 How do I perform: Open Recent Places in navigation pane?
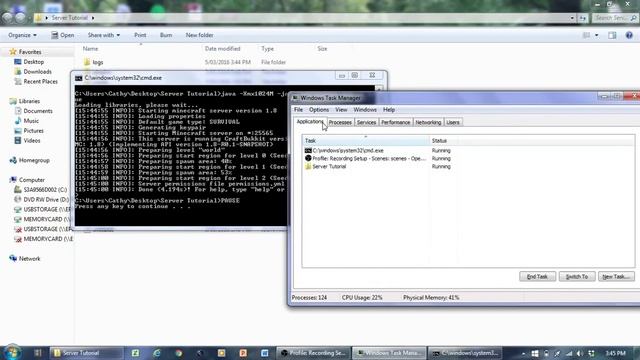coord(40,81)
